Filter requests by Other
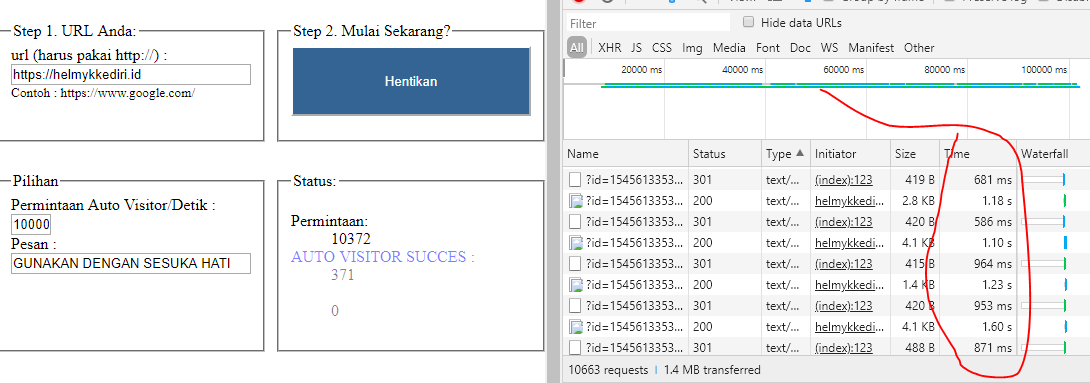This screenshot has width=1090, height=383. click(x=919, y=48)
